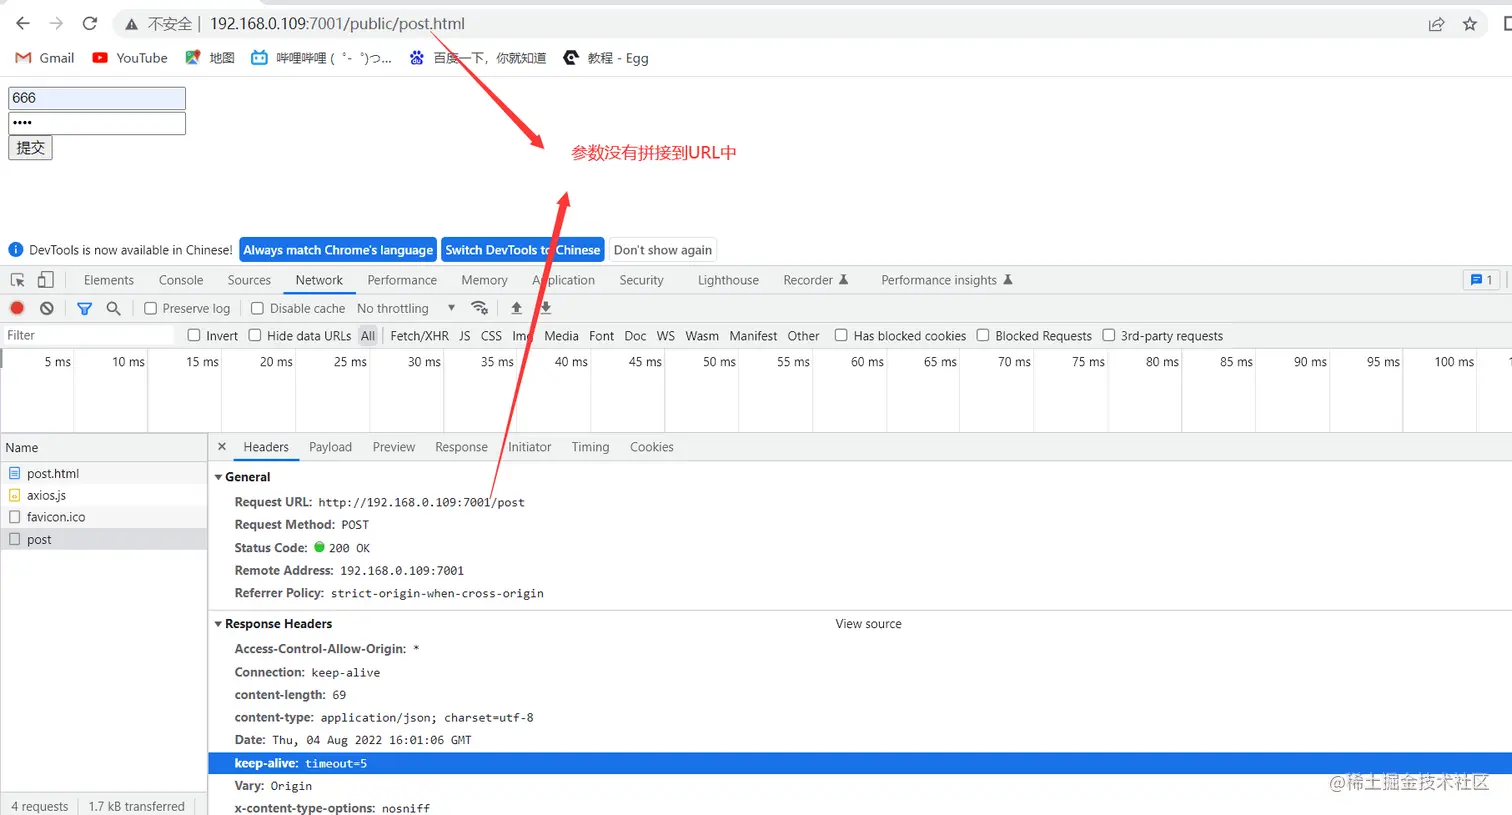Viewport: 1512px width, 815px height.
Task: Stop recording the network log
Action: point(17,308)
